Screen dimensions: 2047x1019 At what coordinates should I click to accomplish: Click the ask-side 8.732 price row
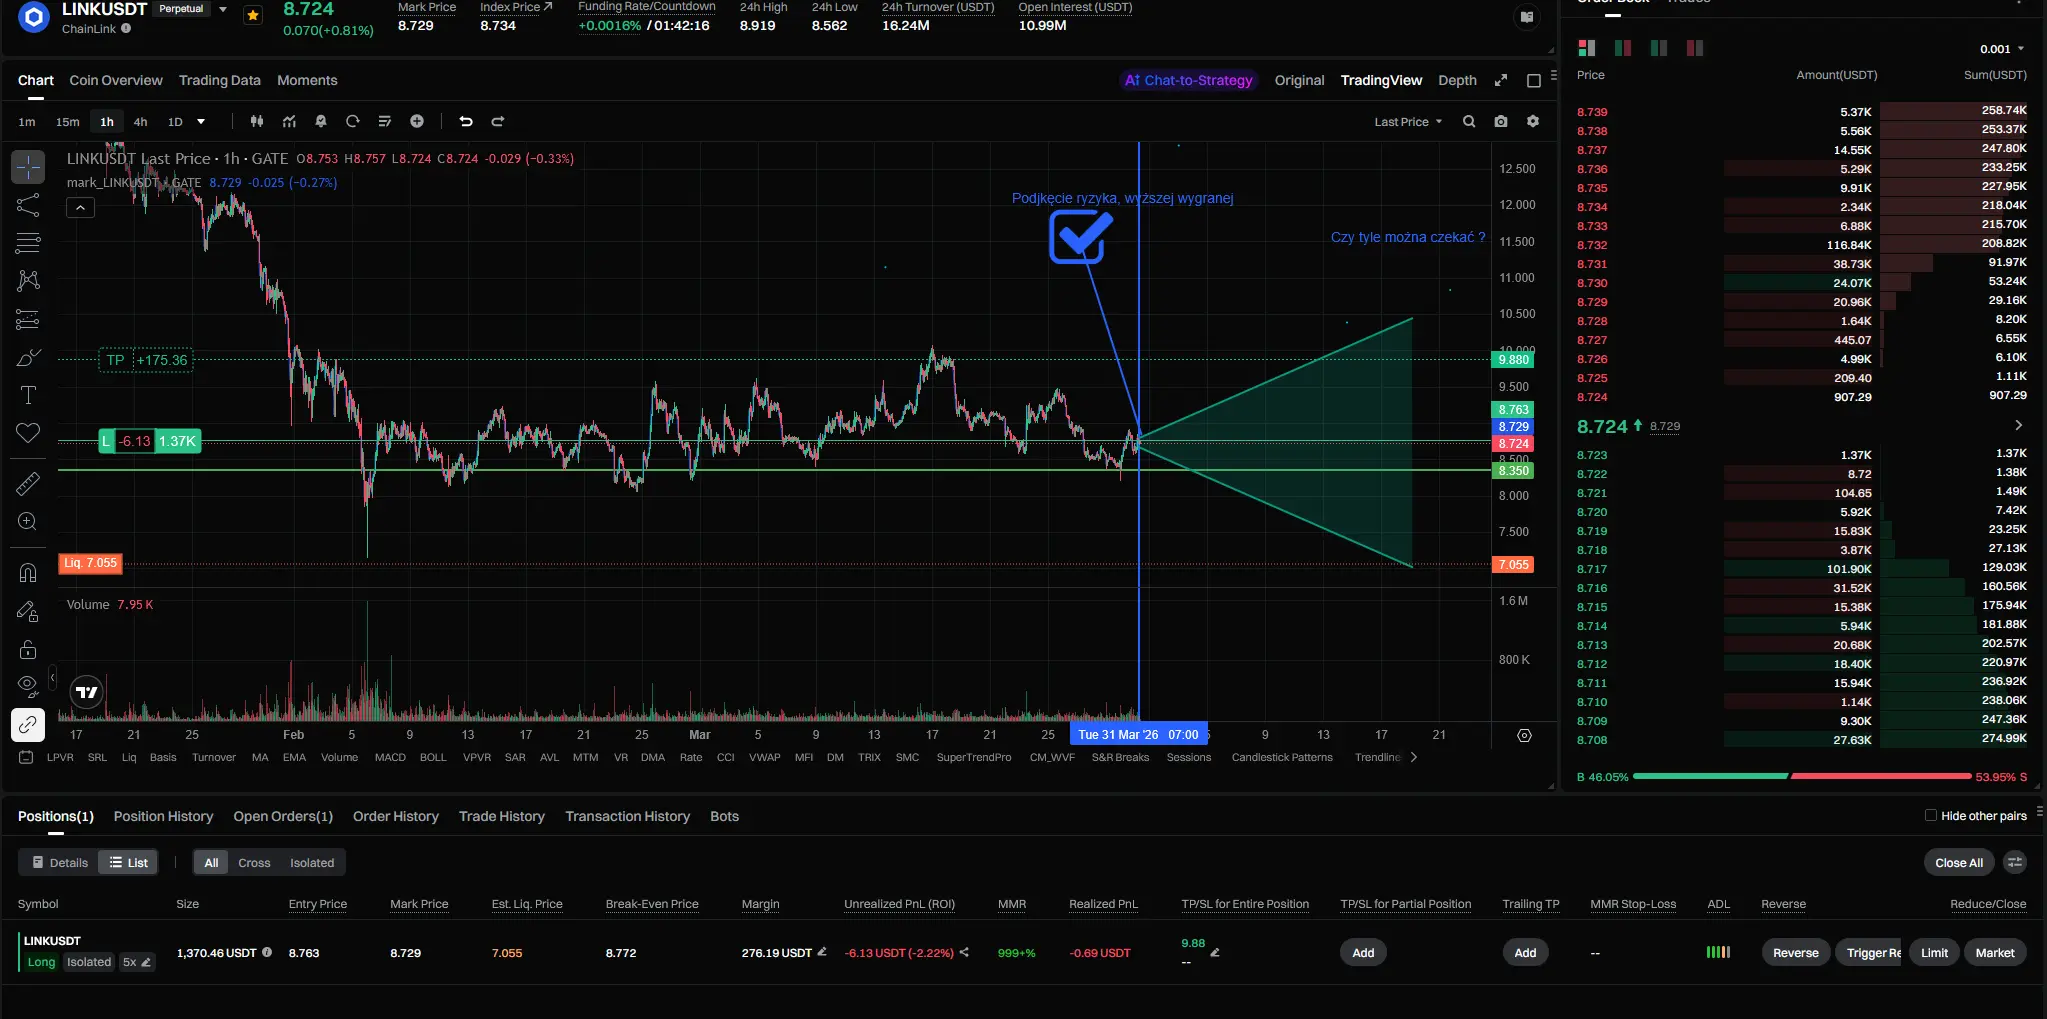point(1802,245)
